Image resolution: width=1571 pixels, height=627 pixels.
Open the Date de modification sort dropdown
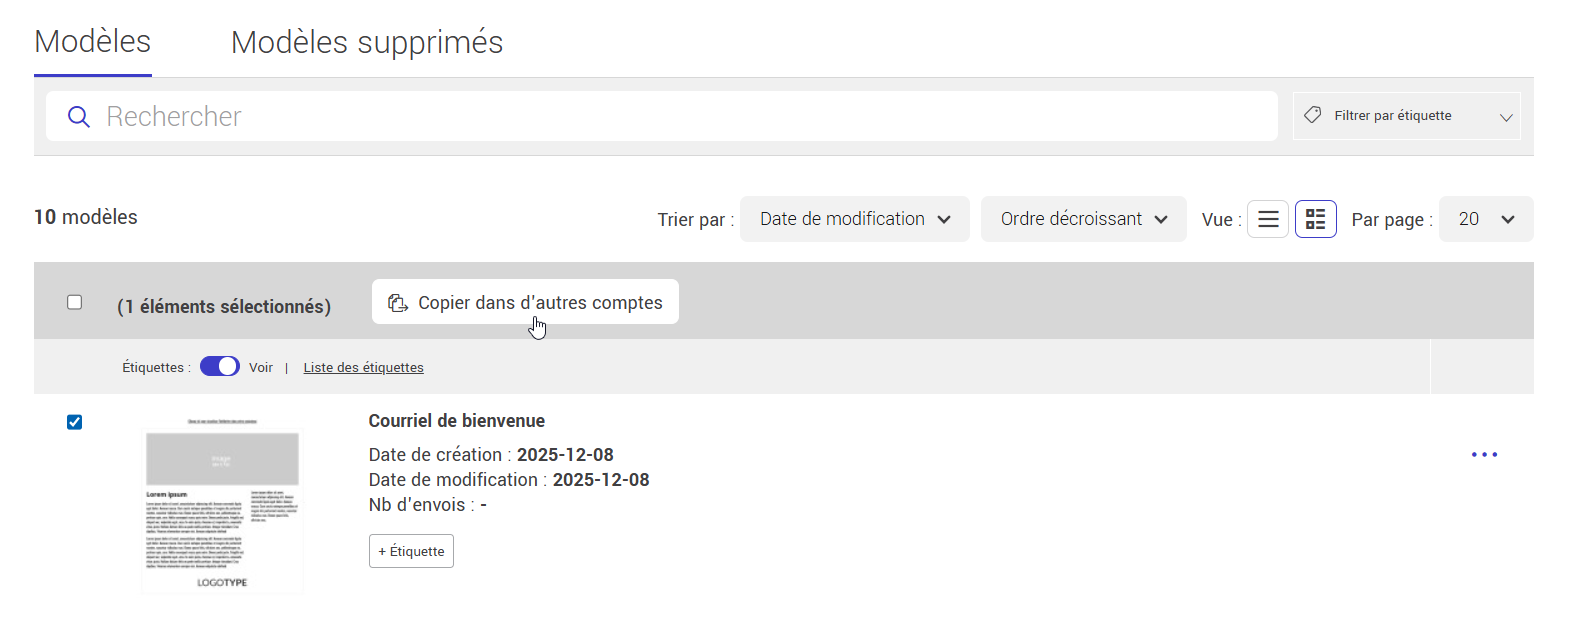click(x=854, y=219)
